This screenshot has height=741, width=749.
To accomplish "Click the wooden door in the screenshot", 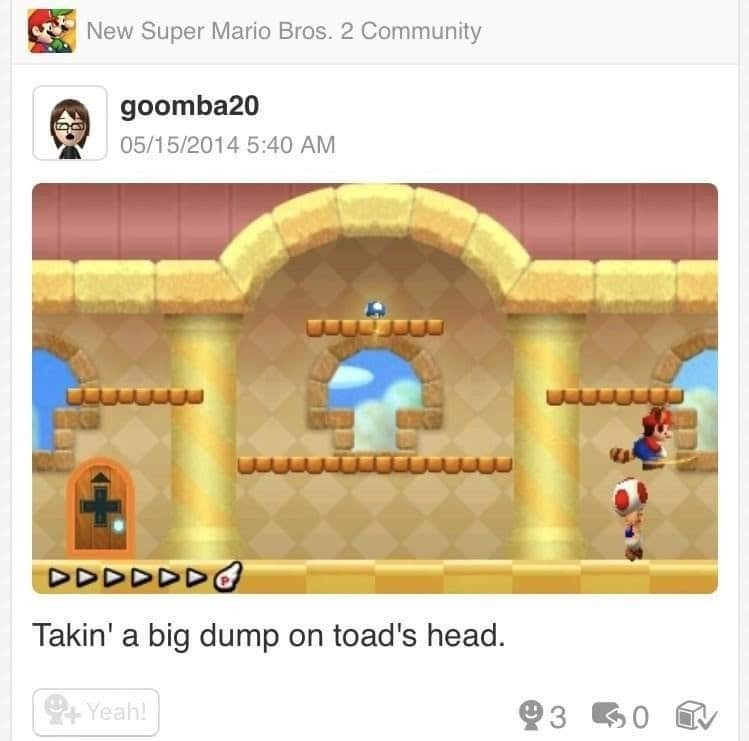I will 100,507.
